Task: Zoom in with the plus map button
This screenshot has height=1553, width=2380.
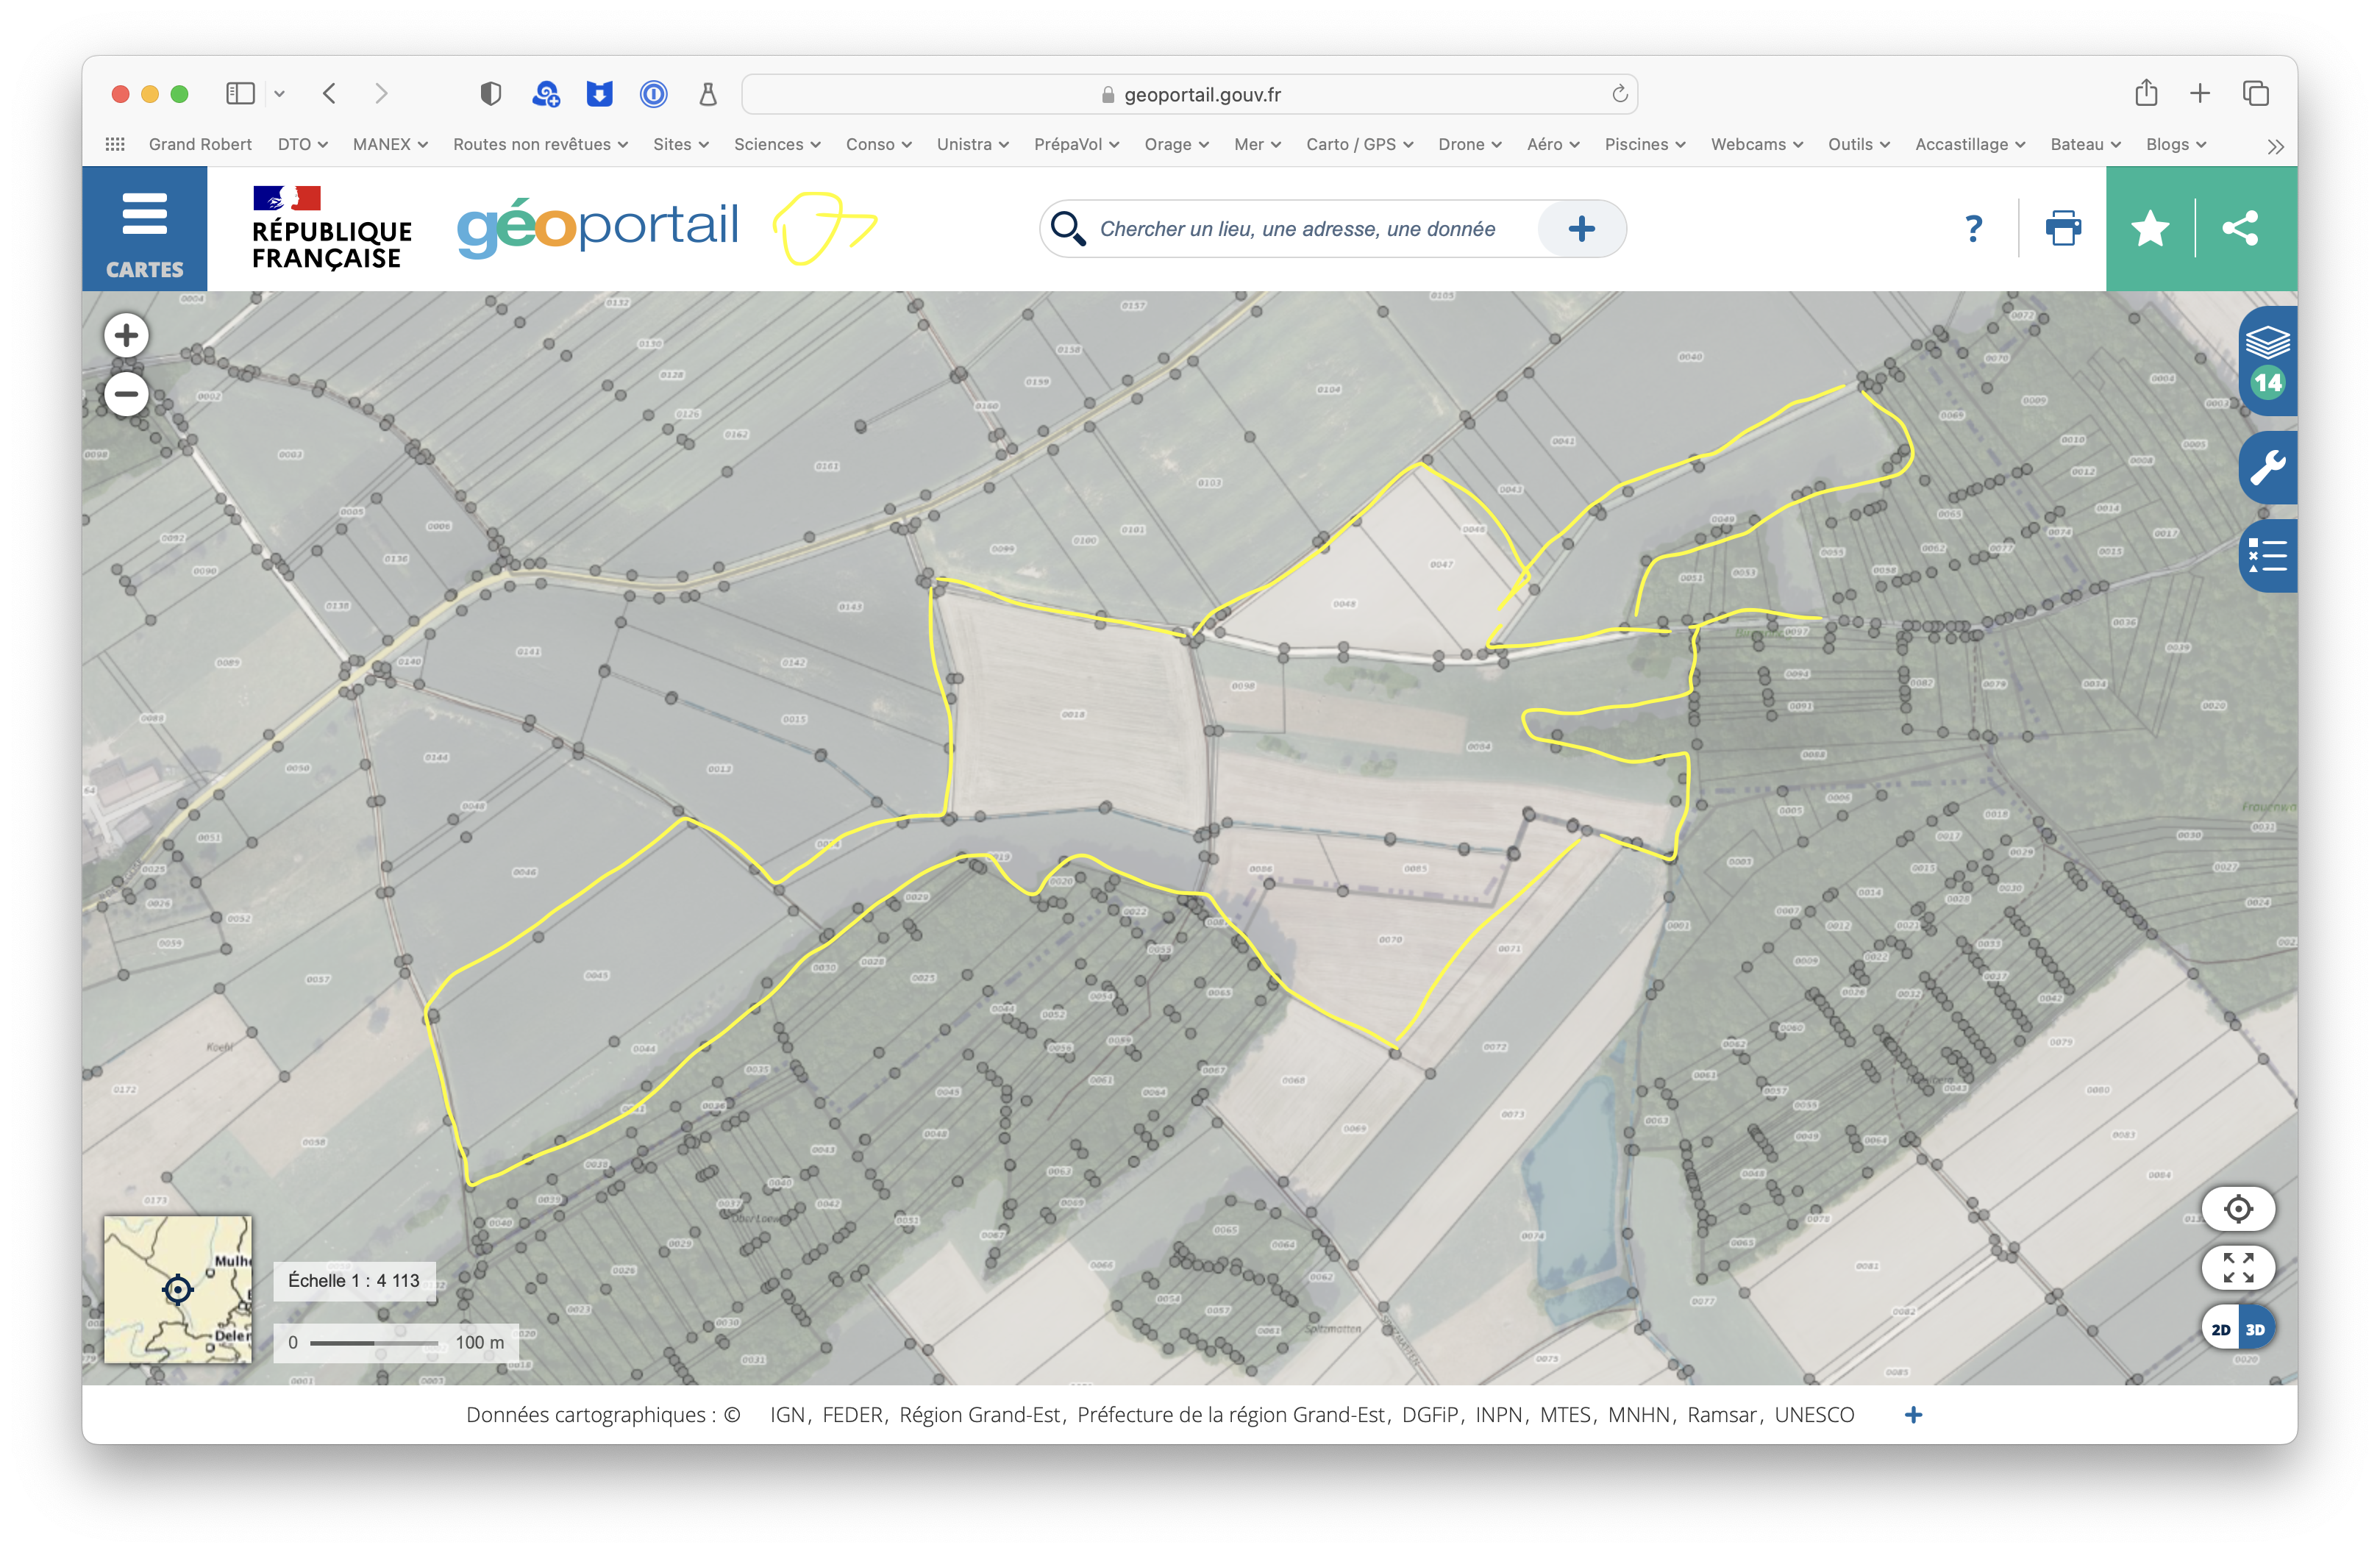Action: (x=126, y=335)
